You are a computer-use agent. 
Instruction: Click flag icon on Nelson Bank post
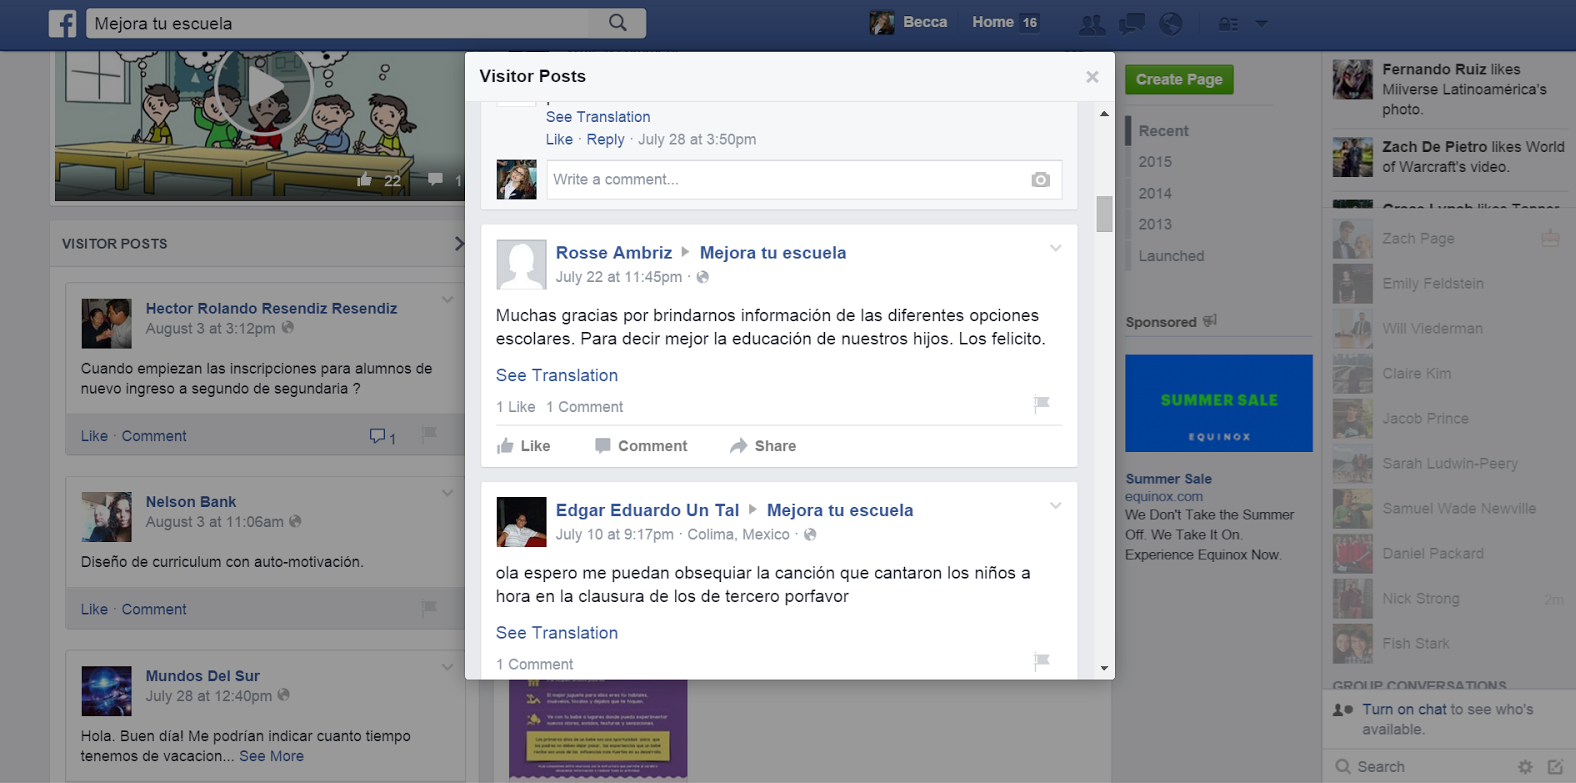(429, 608)
